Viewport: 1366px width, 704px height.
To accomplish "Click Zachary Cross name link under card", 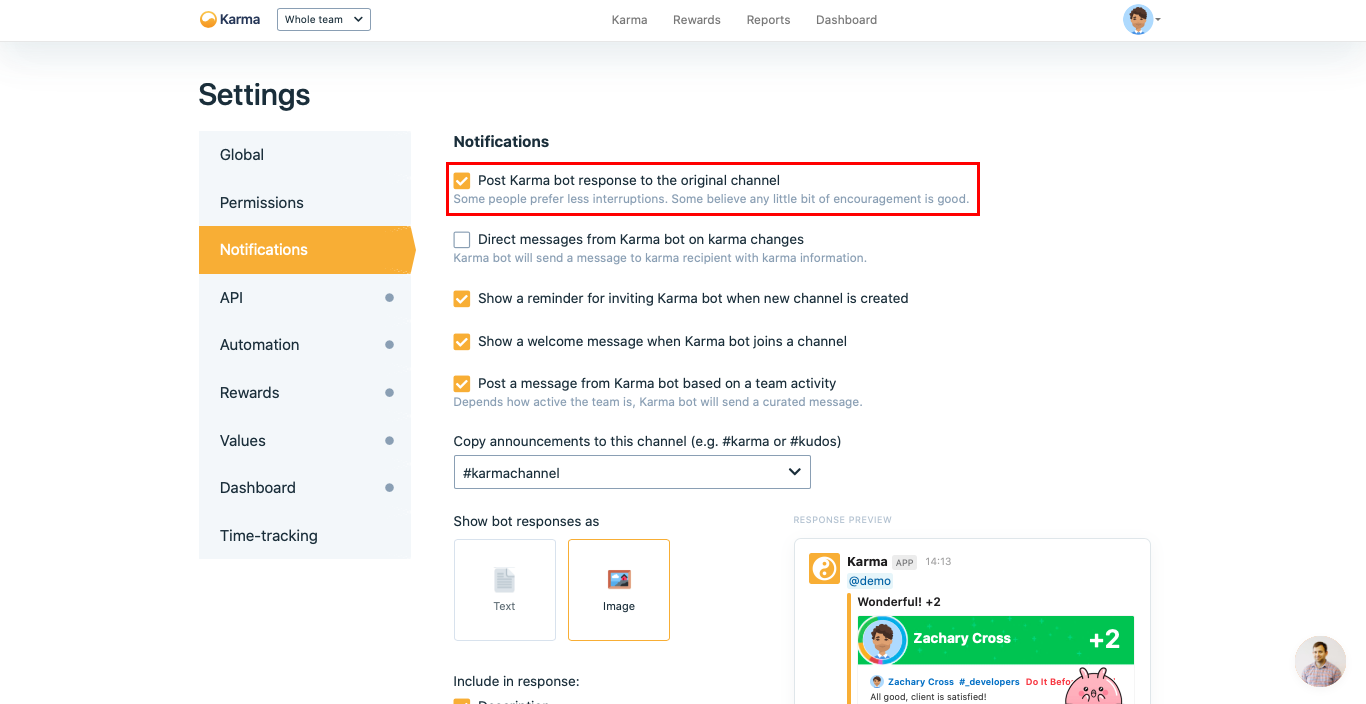I will 921,682.
